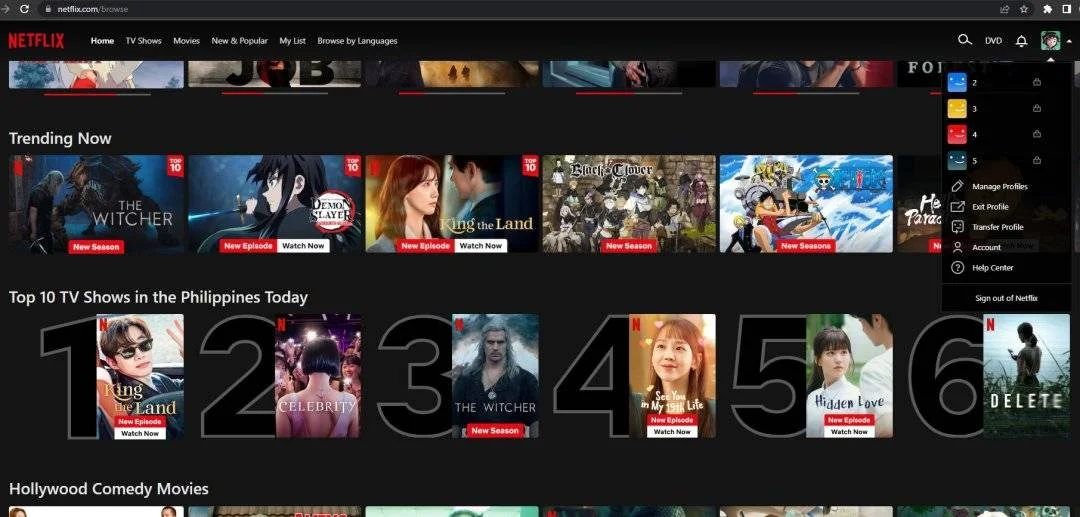Open Demon Slayer trending thumbnail
The image size is (1080, 517).
(274, 204)
